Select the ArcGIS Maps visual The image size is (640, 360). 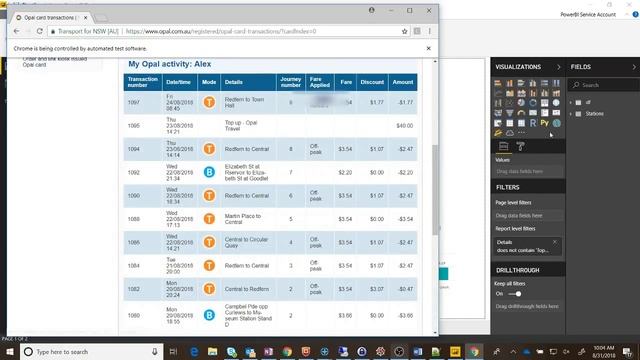[556, 123]
